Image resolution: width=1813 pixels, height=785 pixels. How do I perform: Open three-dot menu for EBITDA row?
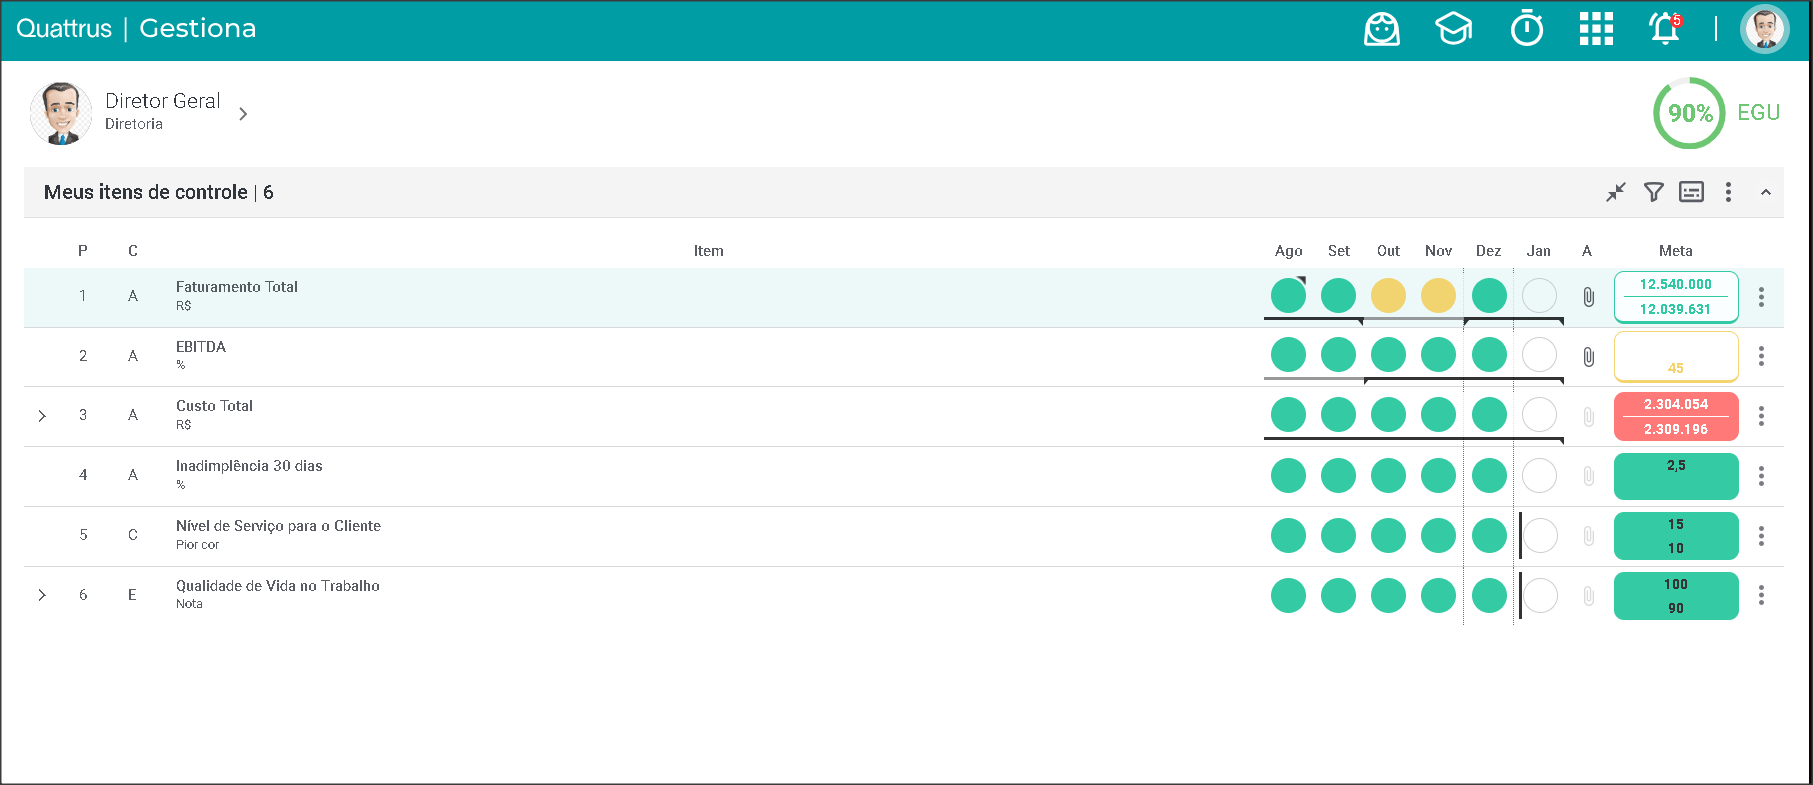[x=1761, y=356]
